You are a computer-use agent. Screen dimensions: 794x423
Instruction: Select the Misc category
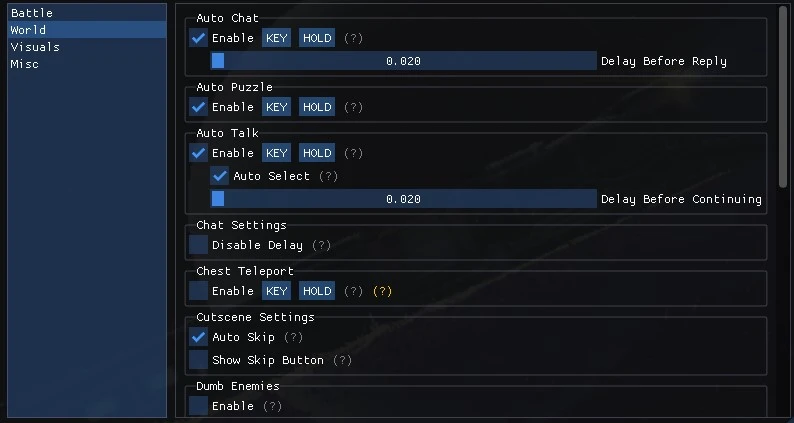pos(86,64)
